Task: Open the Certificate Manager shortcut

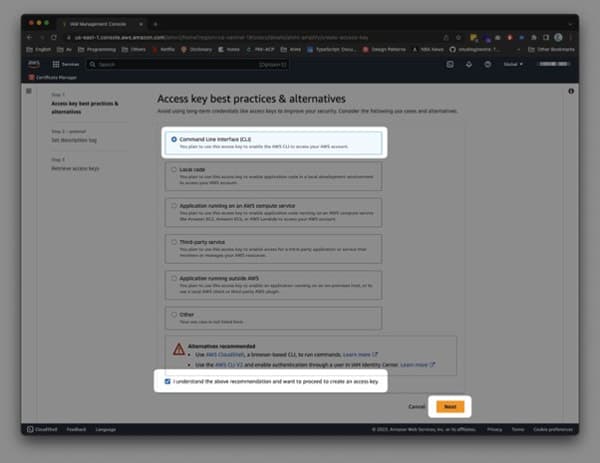Action: (x=52, y=78)
